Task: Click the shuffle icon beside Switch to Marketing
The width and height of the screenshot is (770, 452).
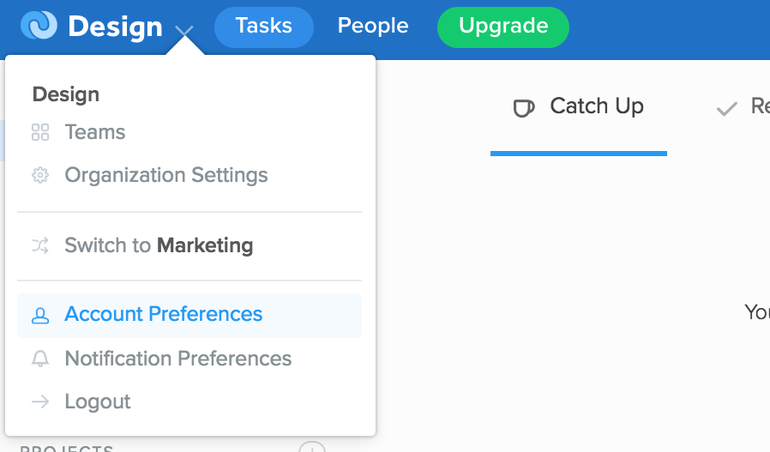Action: tap(40, 246)
